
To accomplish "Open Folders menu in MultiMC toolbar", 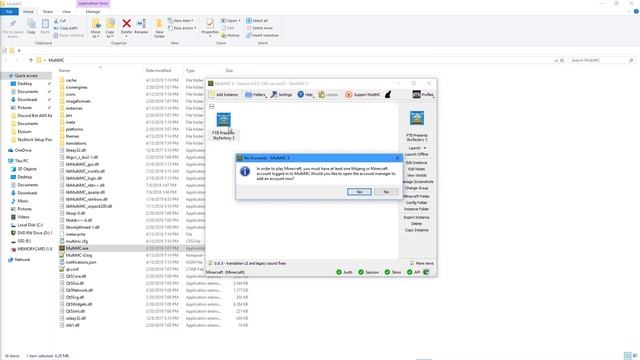I will click(x=256, y=95).
